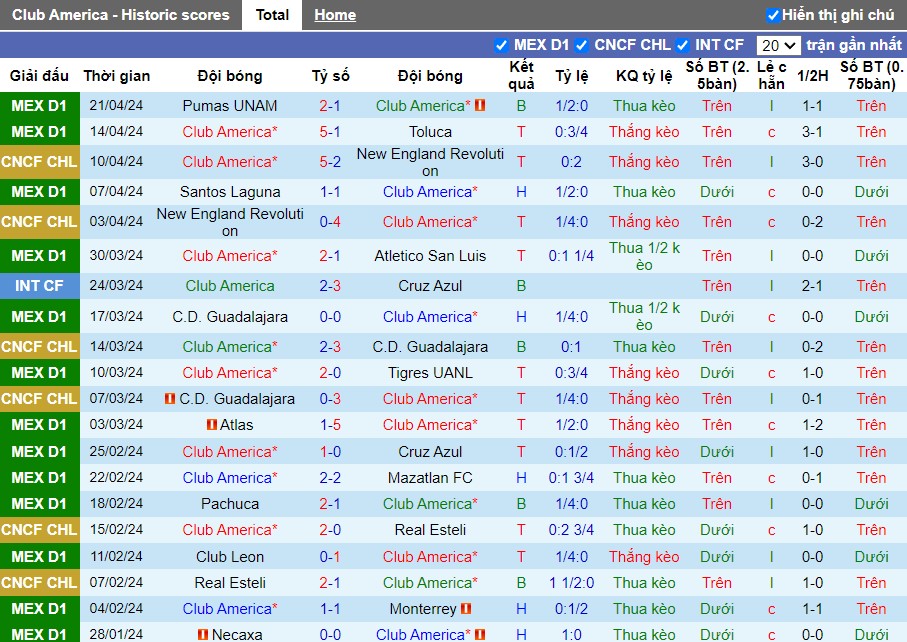
Task: Open Cruz Azul link on 25/02/24
Action: pos(430,452)
